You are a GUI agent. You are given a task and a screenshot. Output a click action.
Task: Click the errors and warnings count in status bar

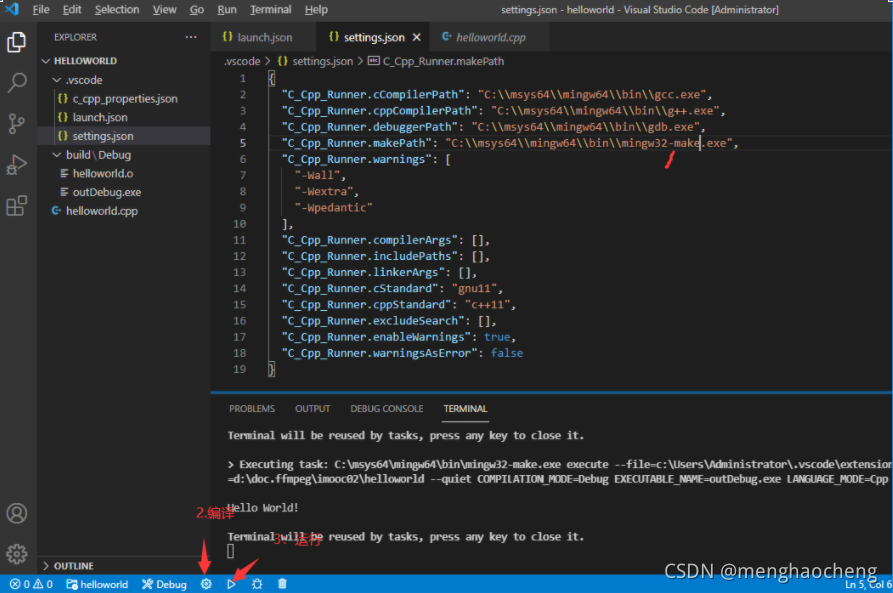31,584
